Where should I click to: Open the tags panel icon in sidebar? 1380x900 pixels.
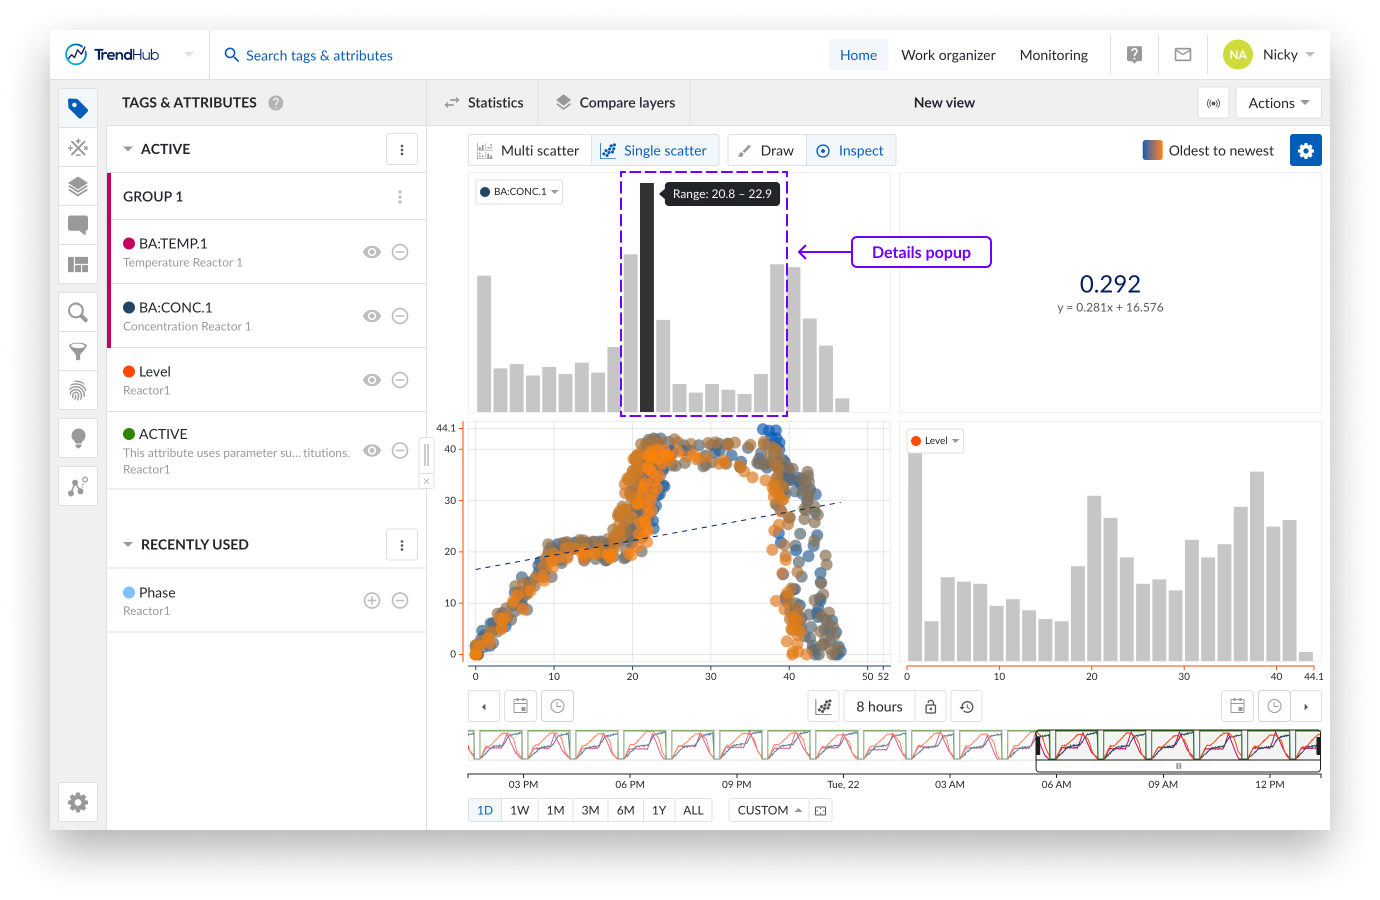78,108
